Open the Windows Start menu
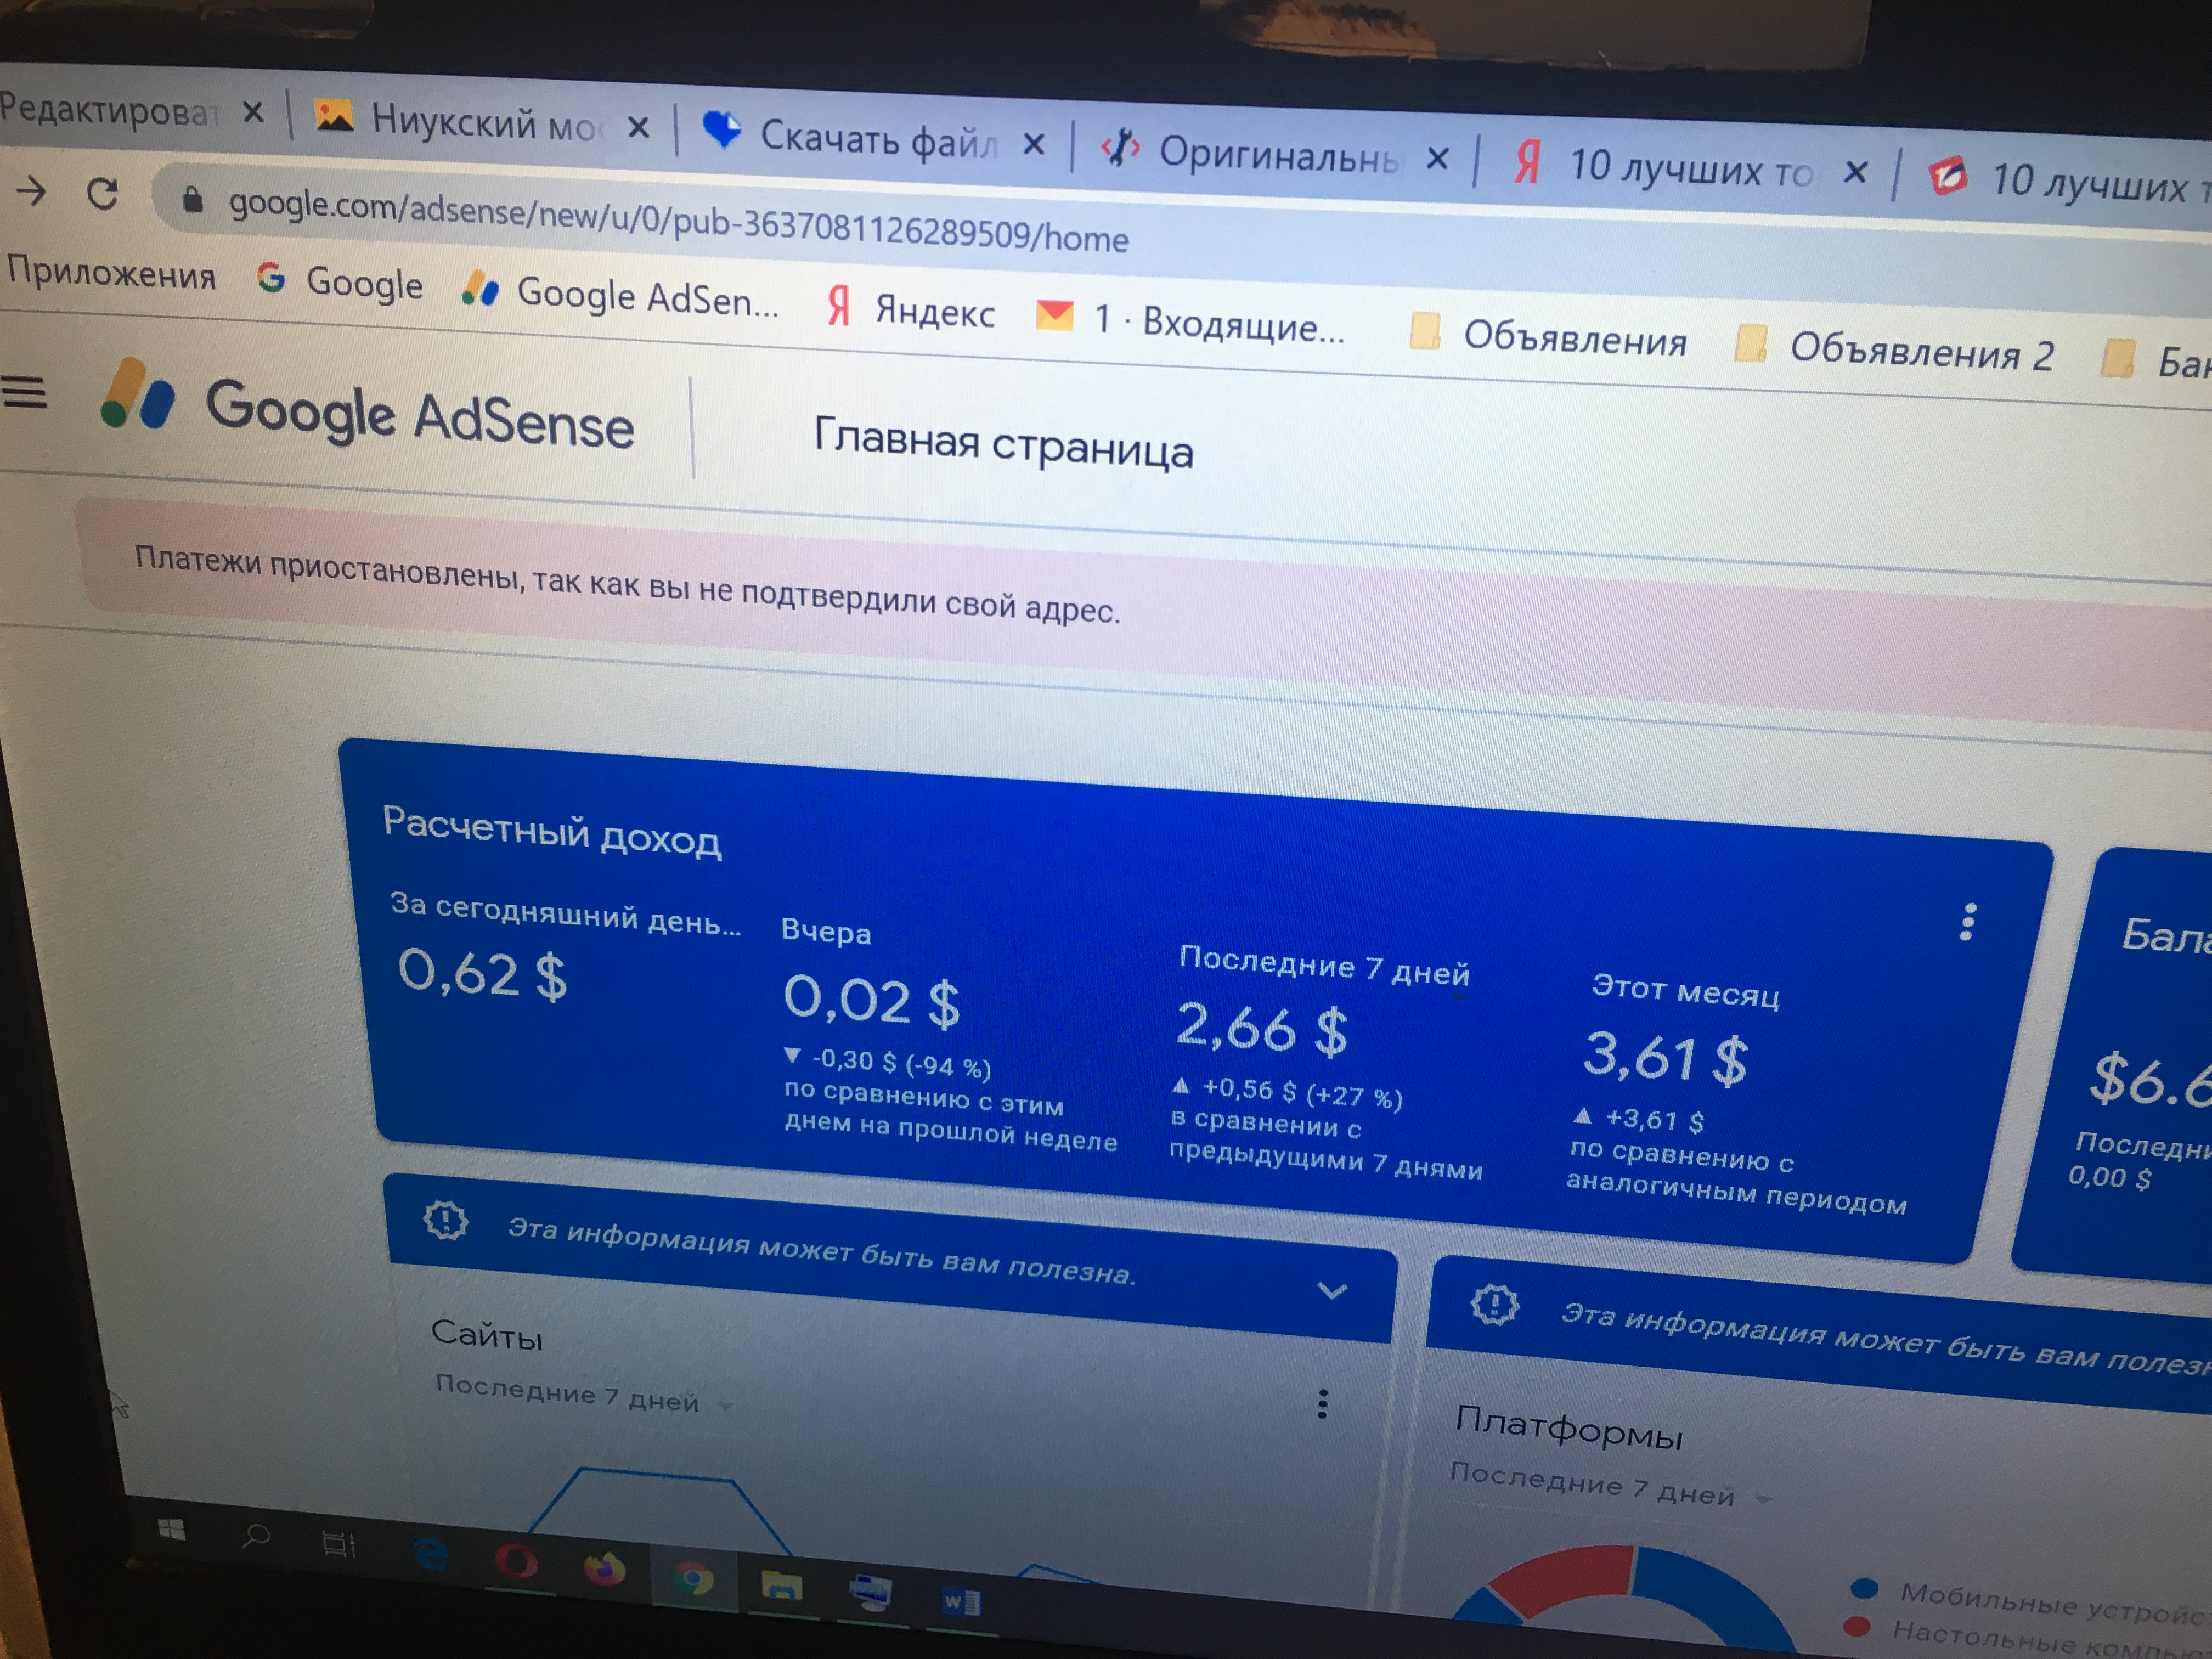Screen dimensions: 2212x1659 click(171, 1530)
